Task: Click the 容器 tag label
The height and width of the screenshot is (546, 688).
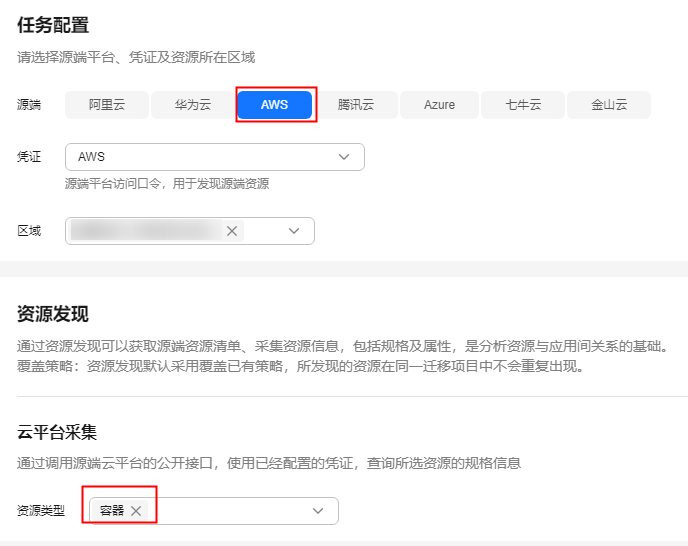Action: pyautogui.click(x=112, y=510)
